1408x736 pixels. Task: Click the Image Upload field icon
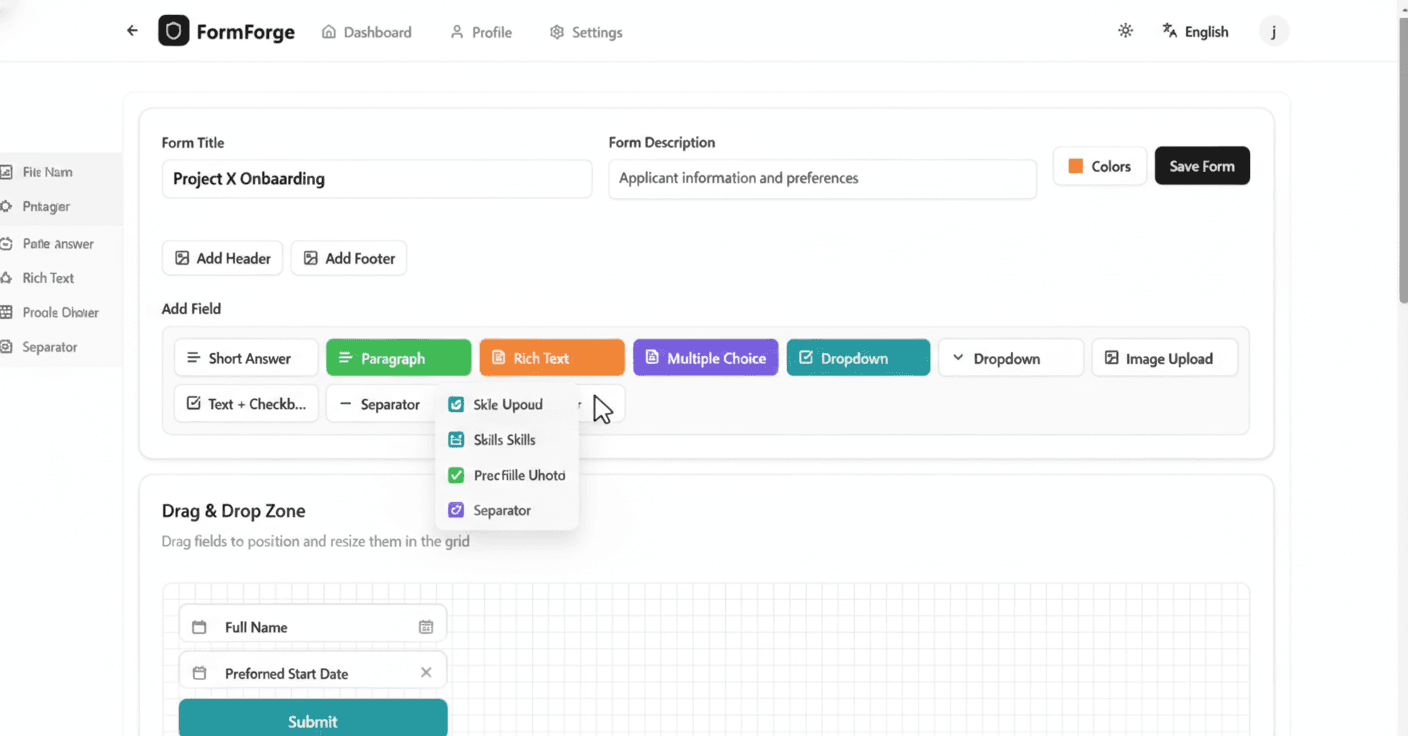click(1110, 357)
